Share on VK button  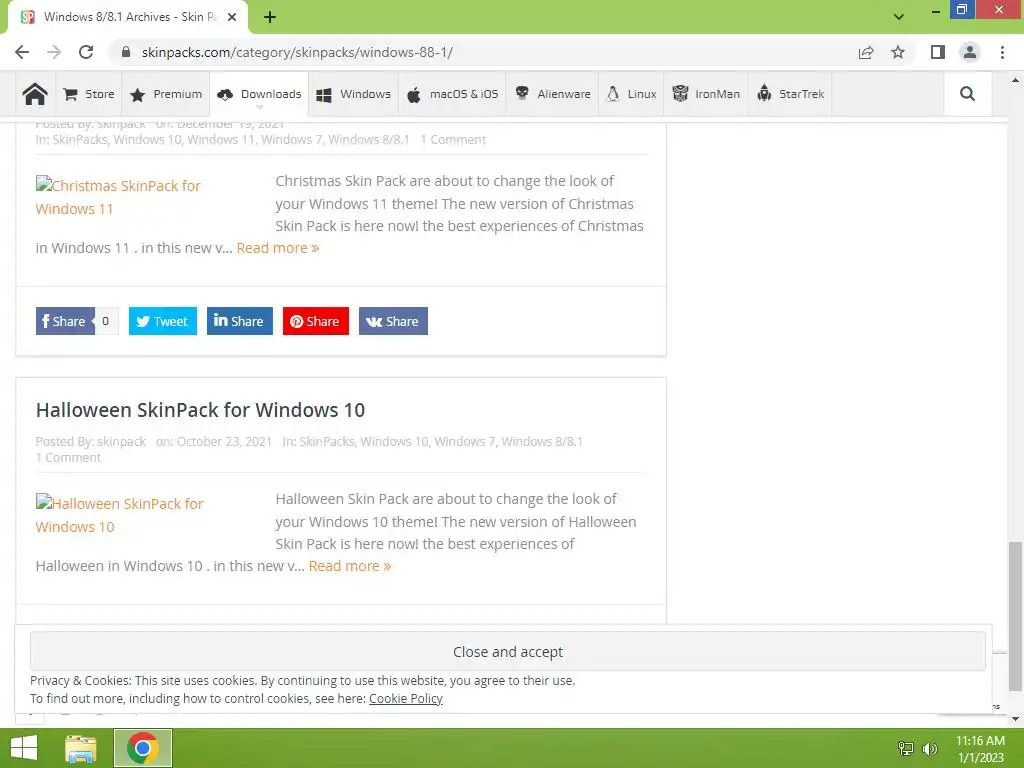393,321
